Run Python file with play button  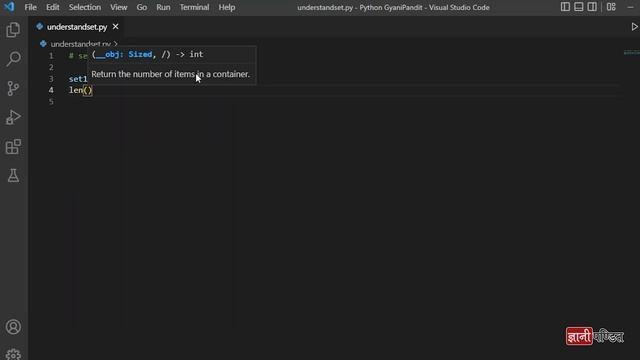pos(634,27)
